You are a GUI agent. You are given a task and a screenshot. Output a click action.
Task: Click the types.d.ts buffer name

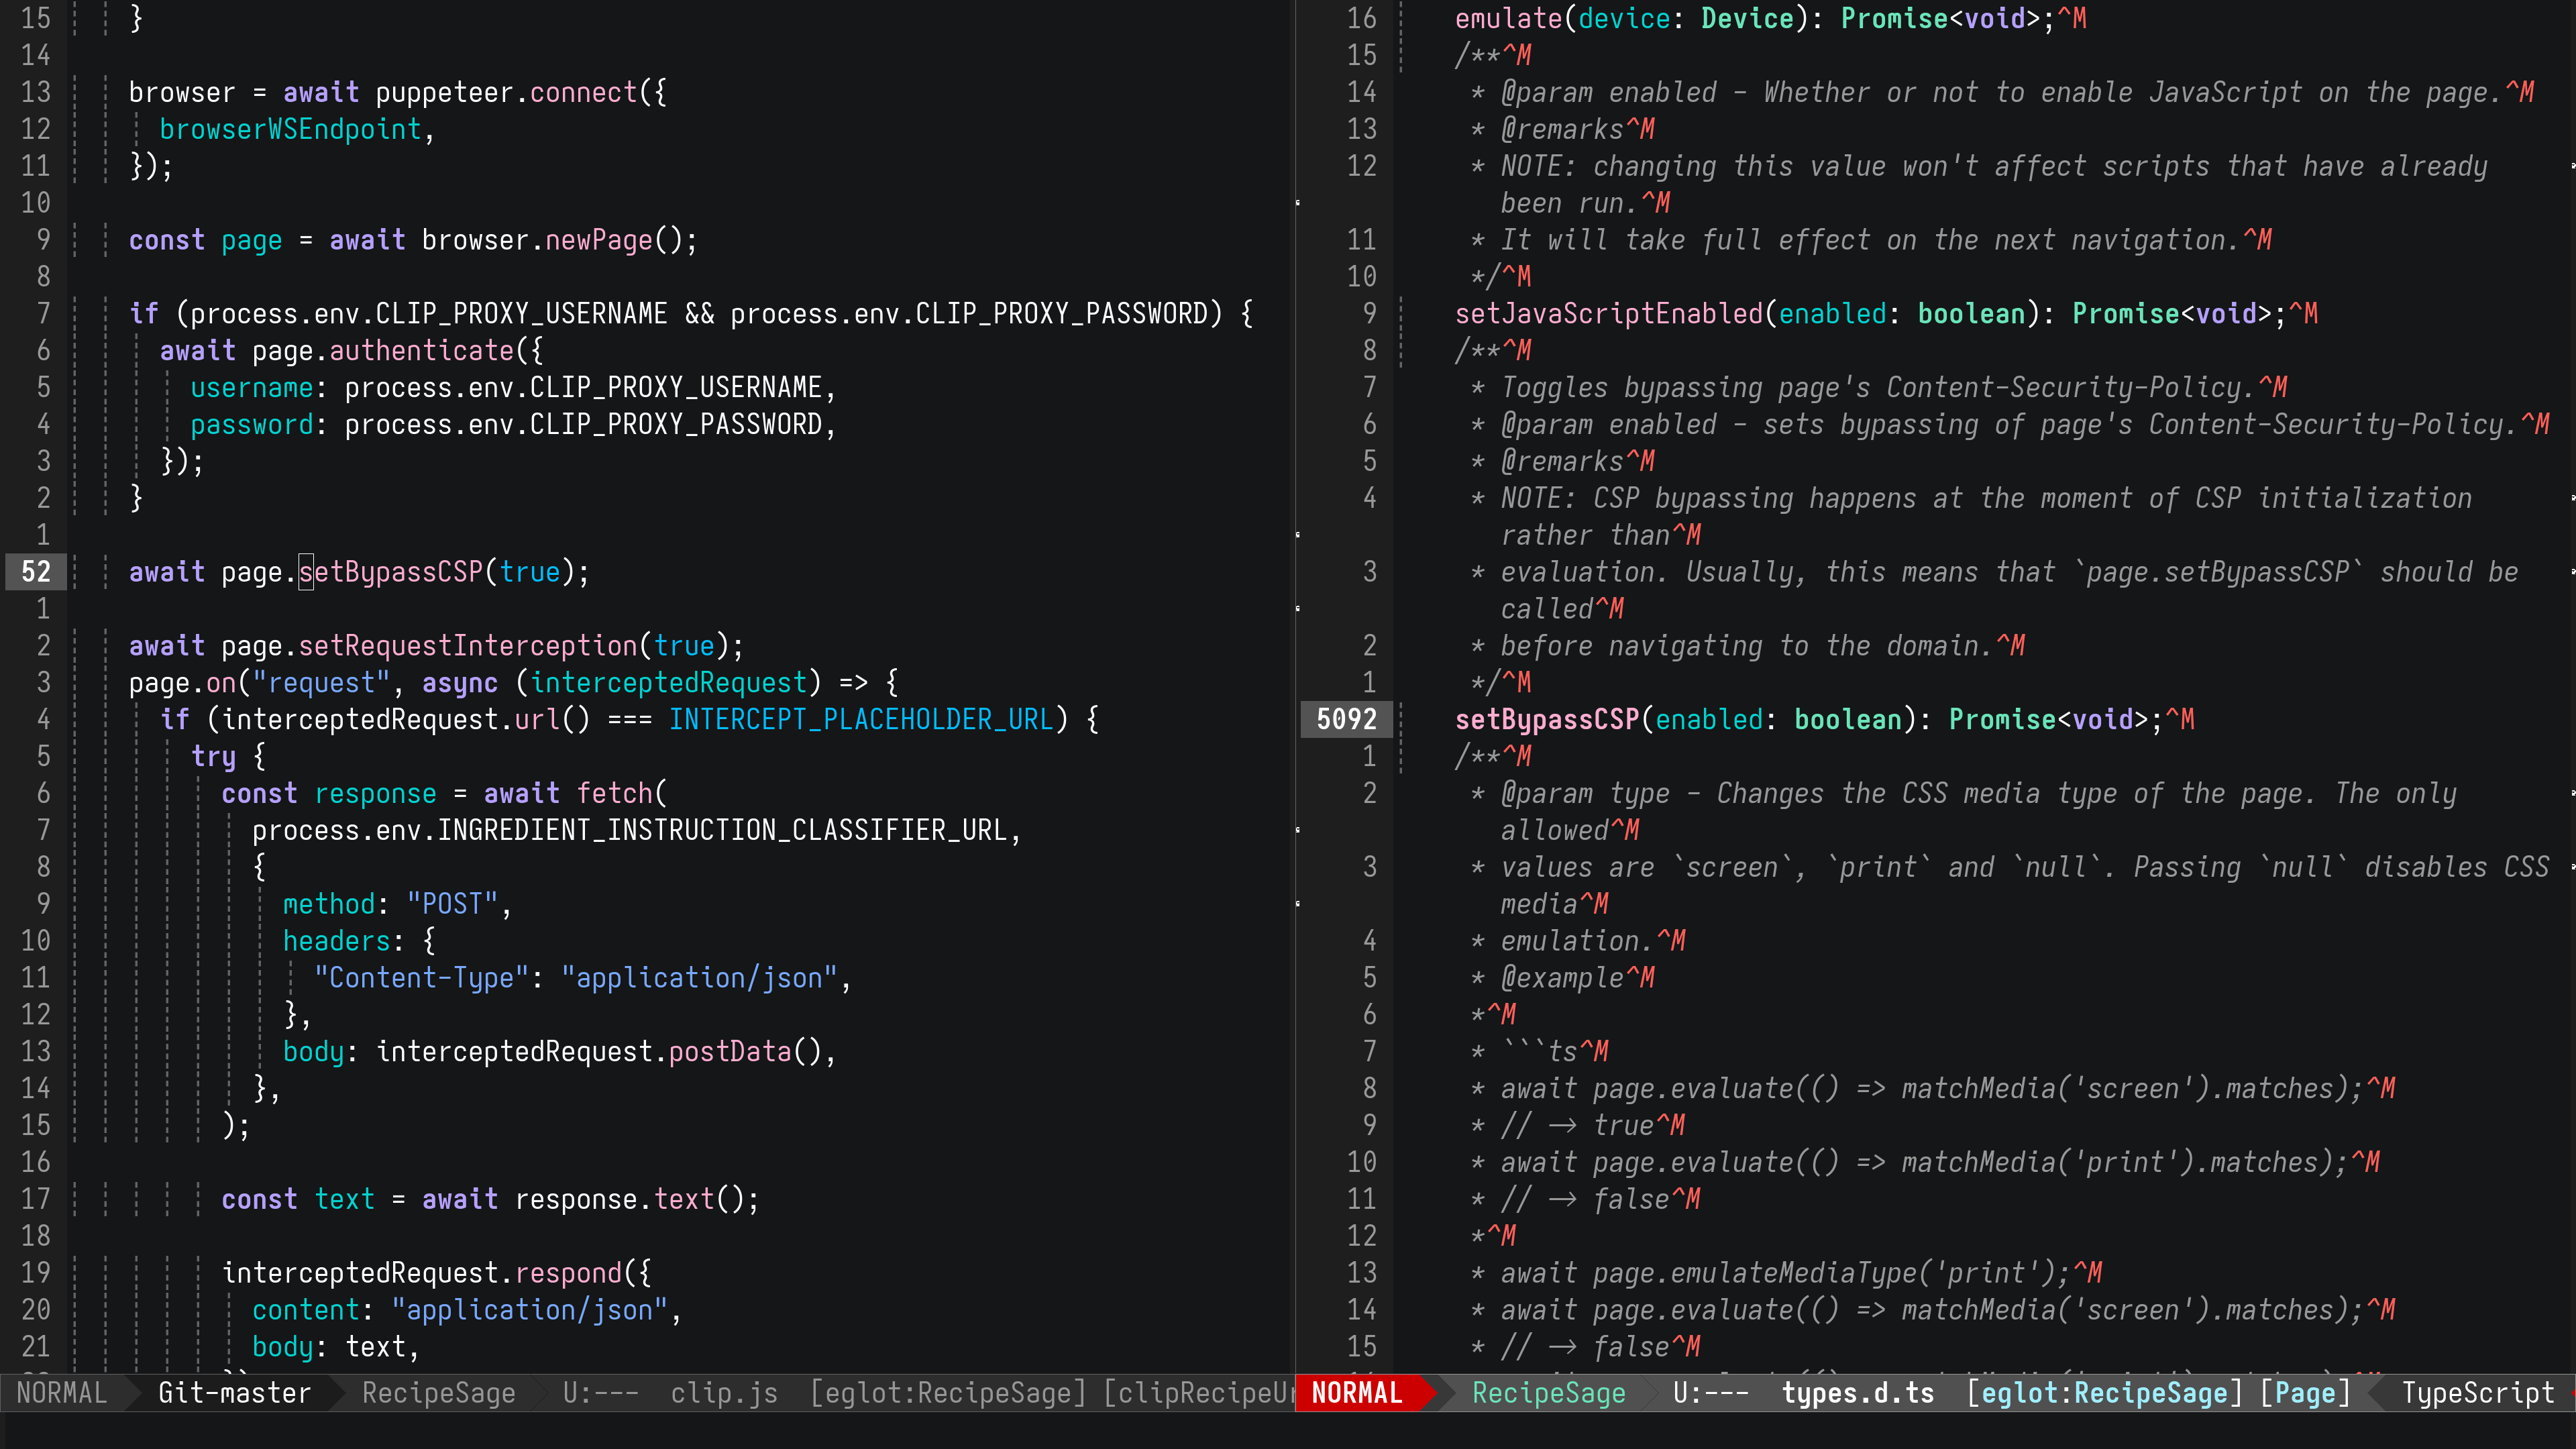click(1857, 1393)
